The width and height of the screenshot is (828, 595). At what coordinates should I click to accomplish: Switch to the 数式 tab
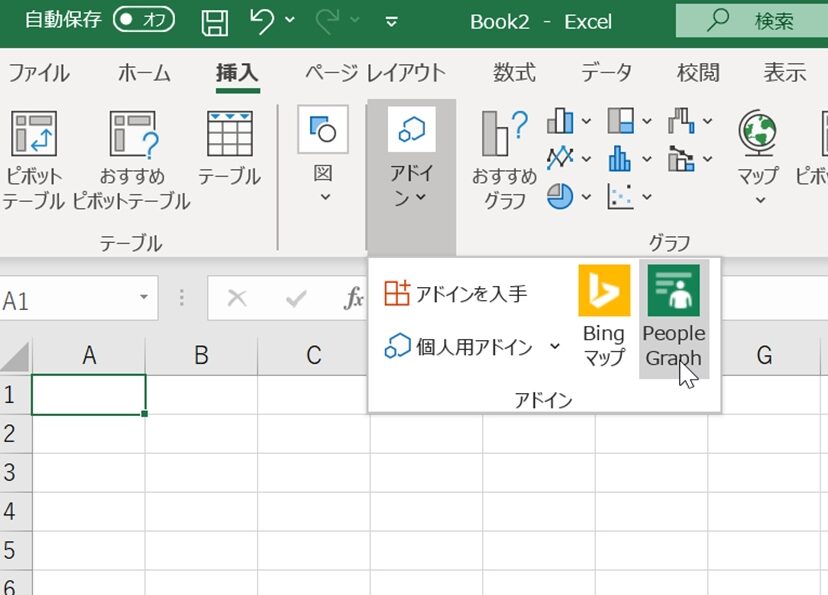(514, 72)
